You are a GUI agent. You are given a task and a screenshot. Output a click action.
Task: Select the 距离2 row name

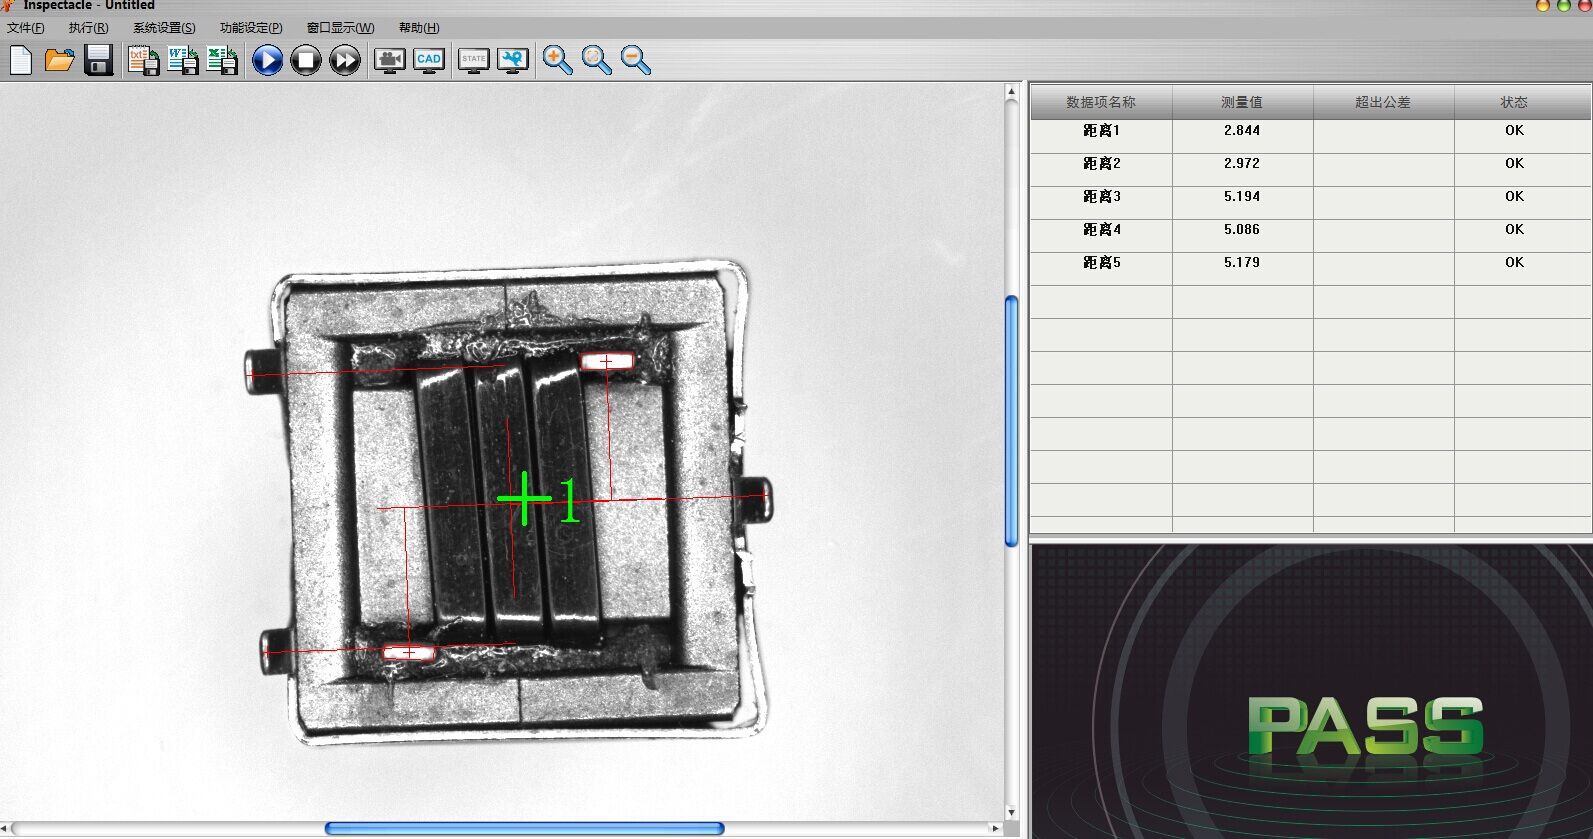[1101, 163]
